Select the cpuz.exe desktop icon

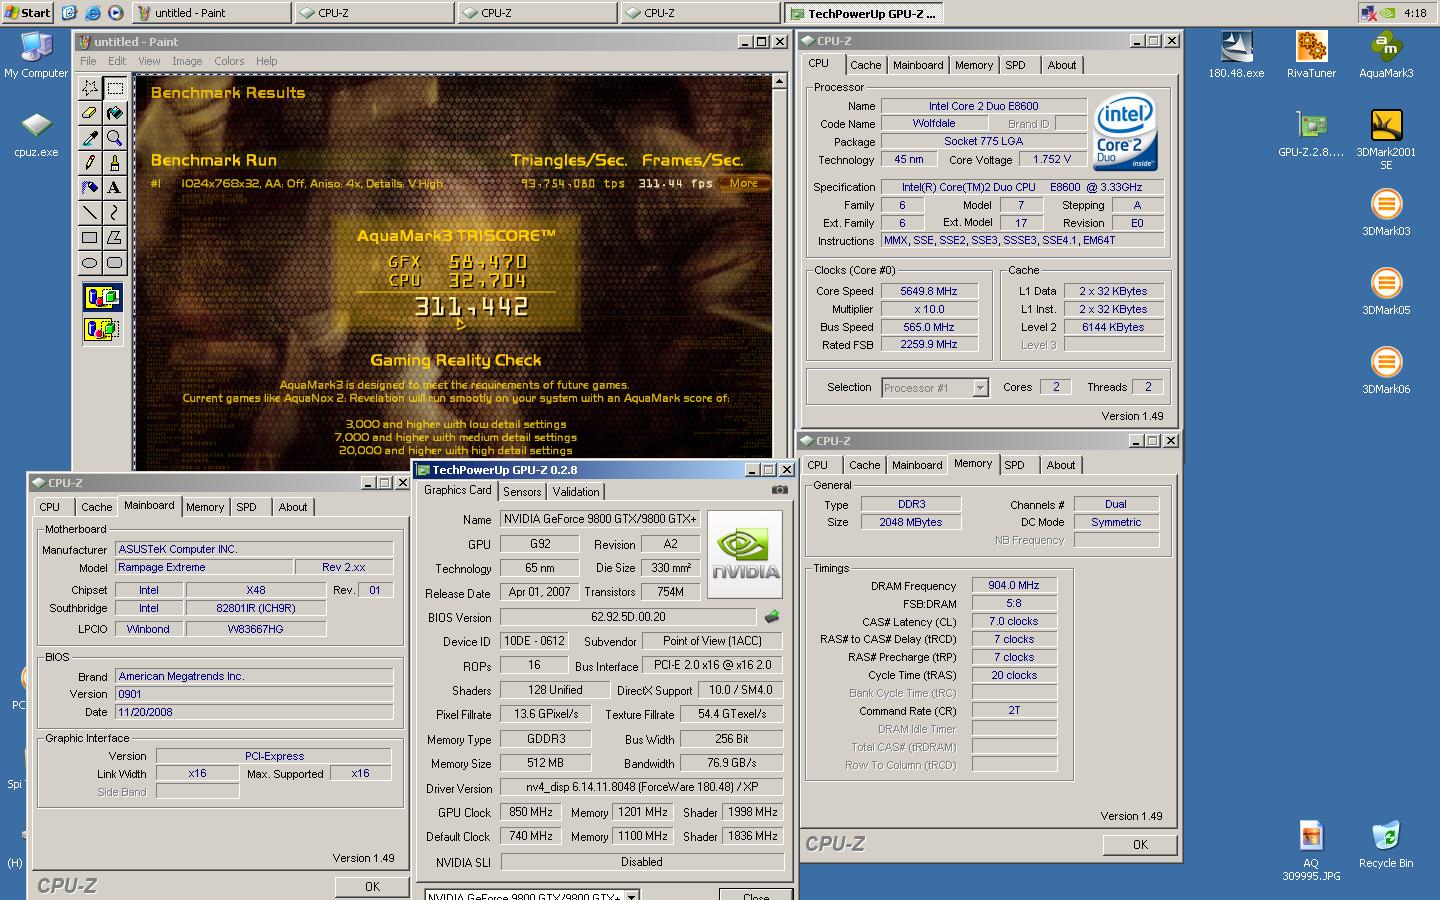tap(36, 134)
